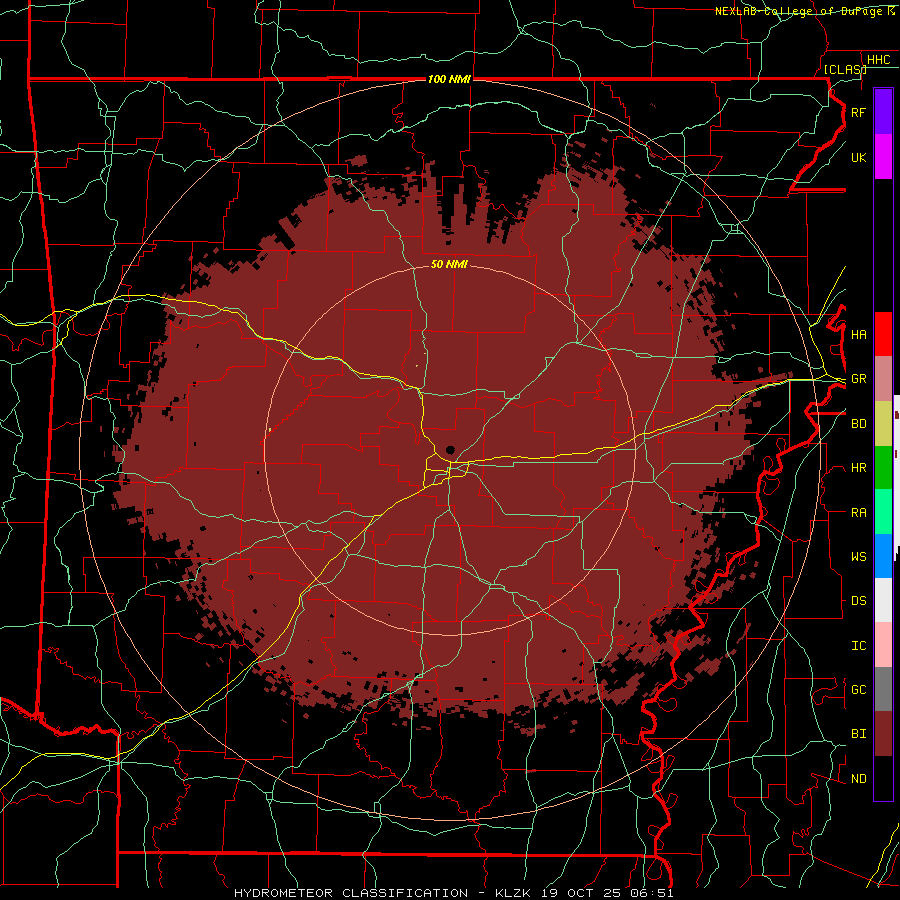The height and width of the screenshot is (900, 900).
Task: Click the 'WS' legend label
Action: [x=858, y=557]
